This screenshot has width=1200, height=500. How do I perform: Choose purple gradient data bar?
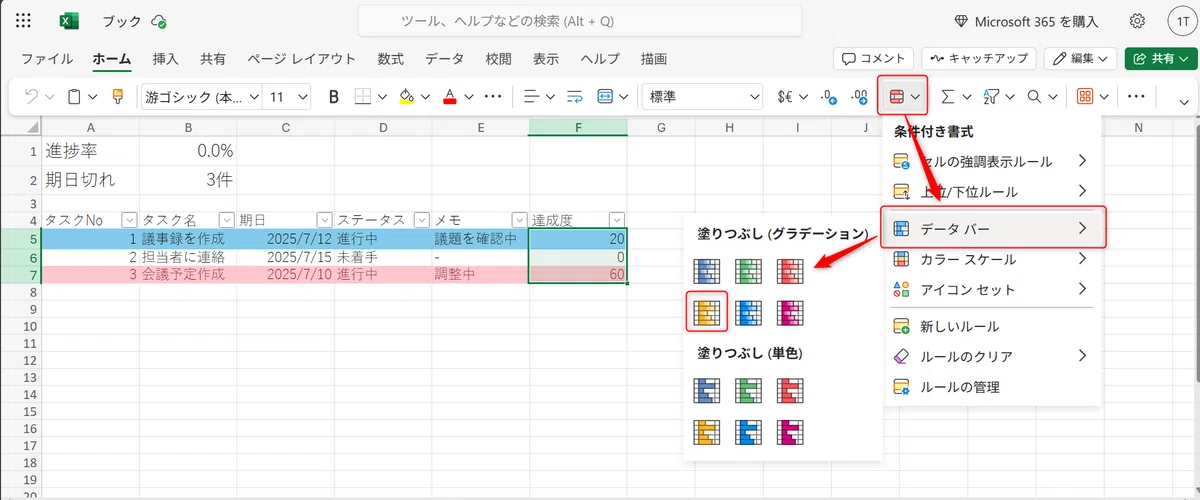(x=791, y=313)
